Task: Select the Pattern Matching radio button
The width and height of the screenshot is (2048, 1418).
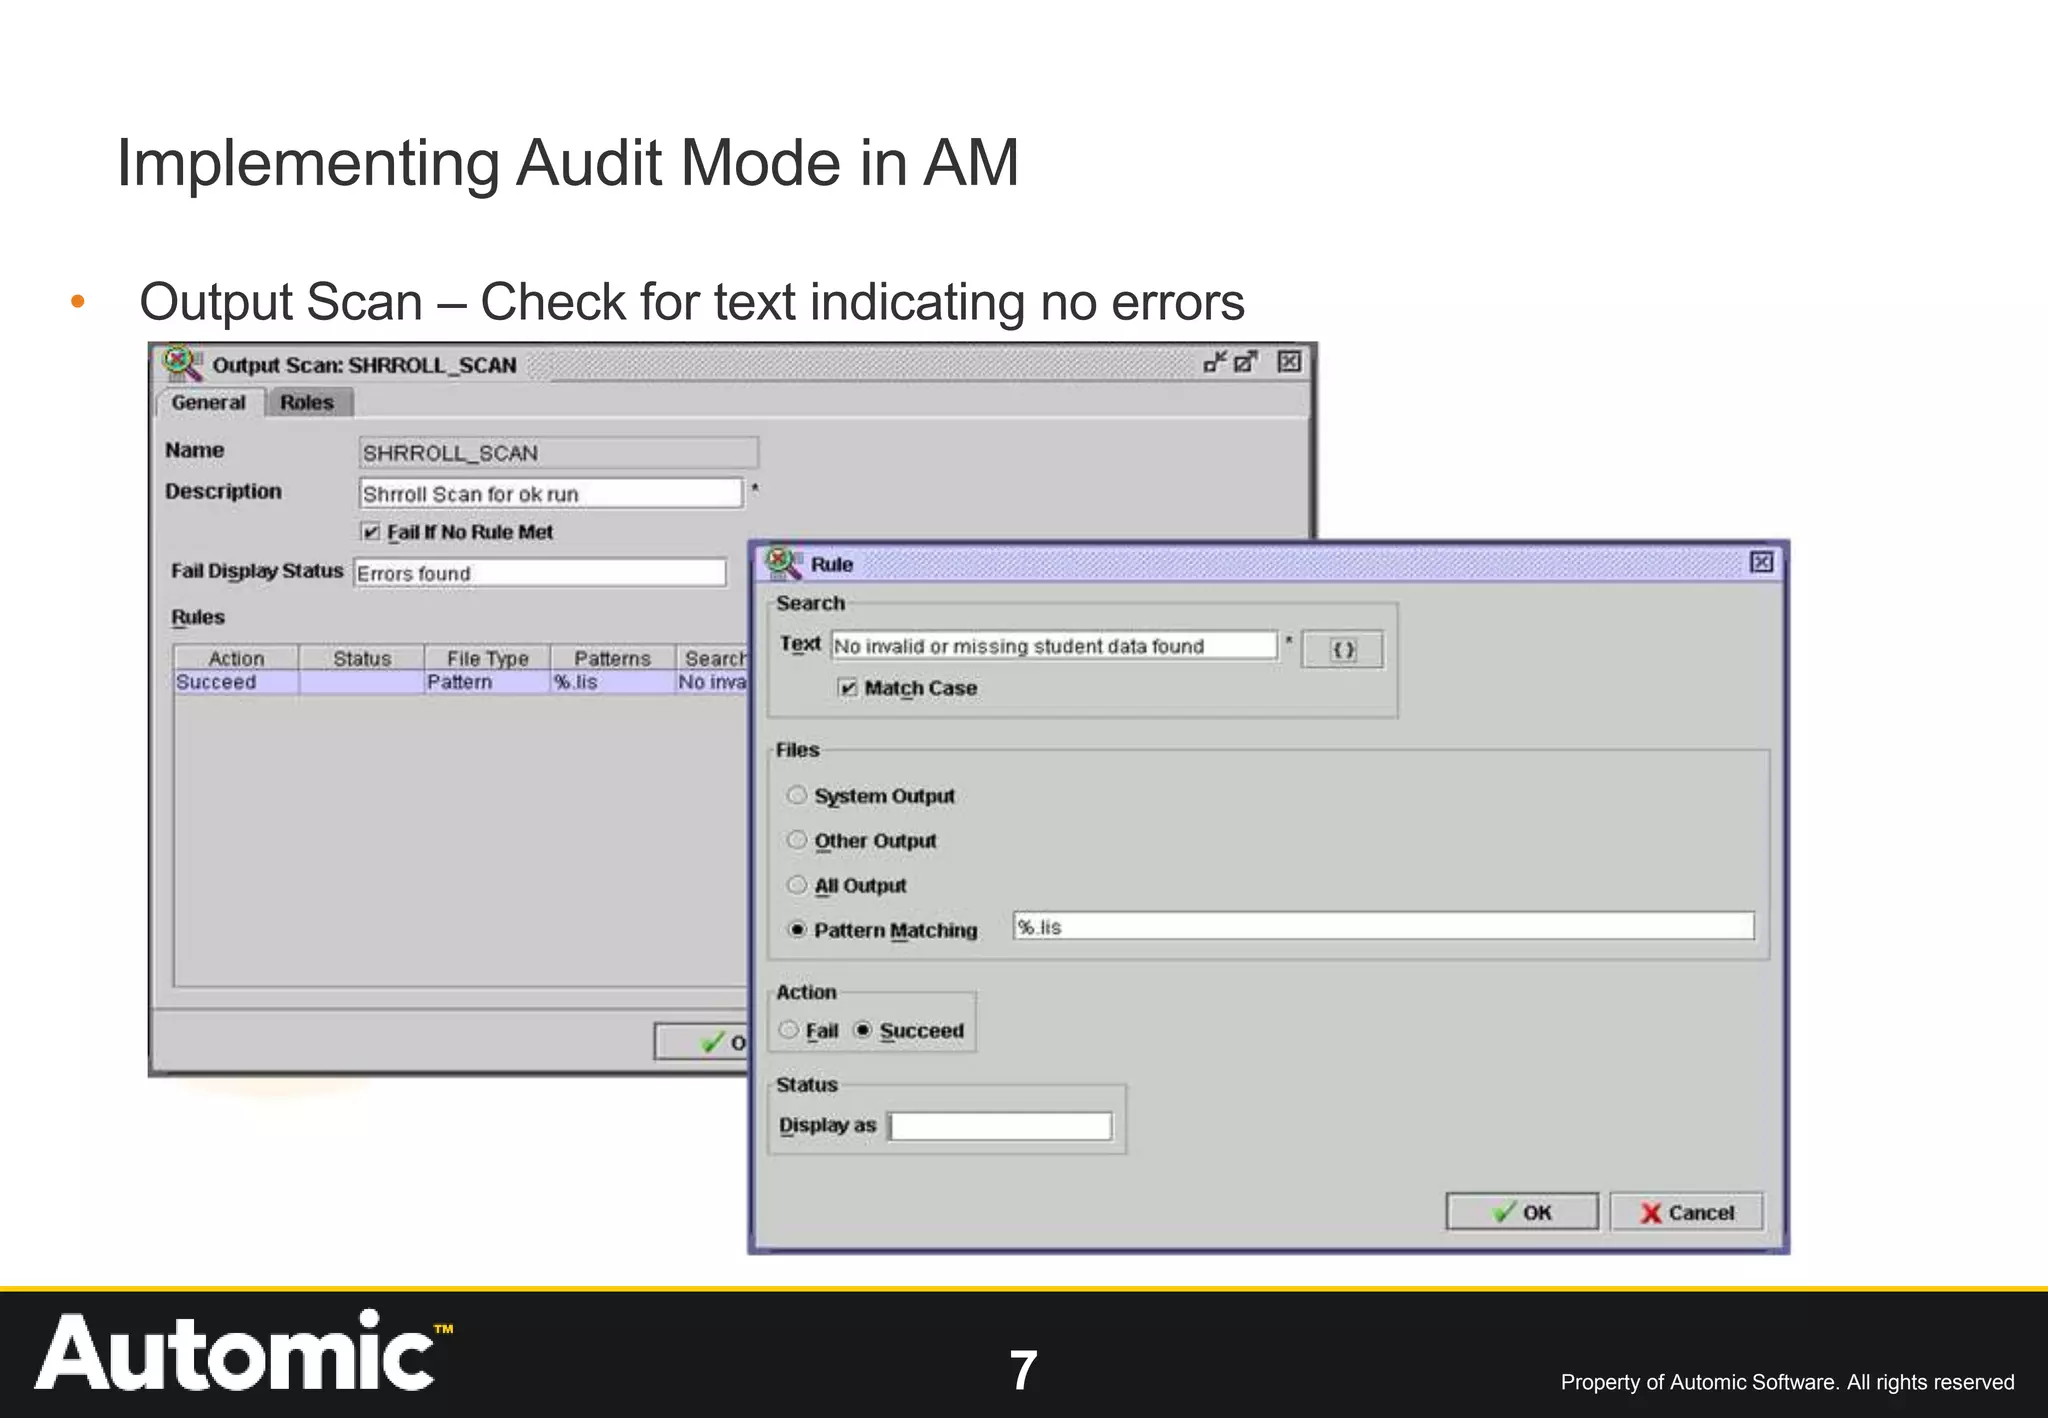Action: click(x=796, y=930)
